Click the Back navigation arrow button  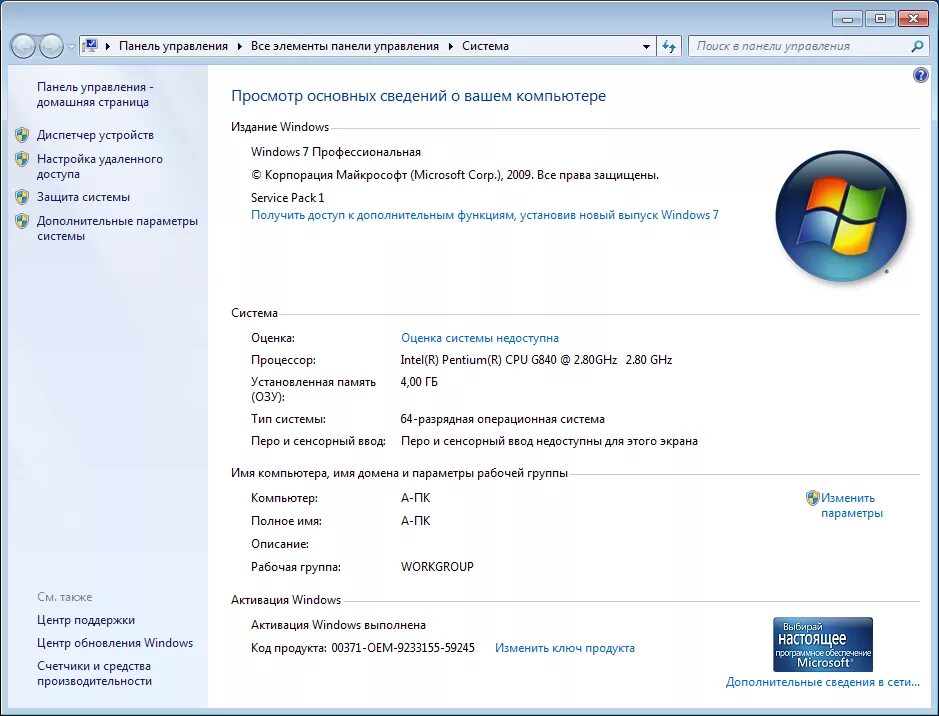pyautogui.click(x=23, y=46)
